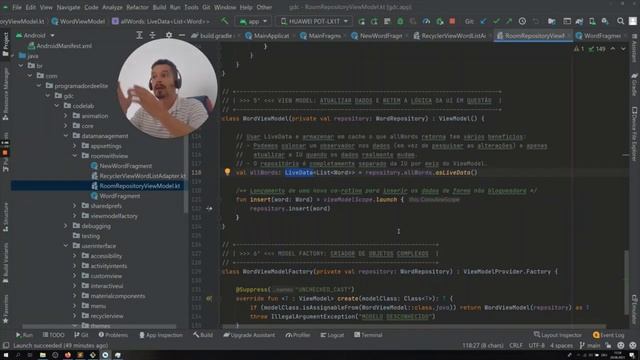Viewport: 640px width, 360px height.
Task: Click the Git commit checkmark icon
Action: tap(496, 21)
